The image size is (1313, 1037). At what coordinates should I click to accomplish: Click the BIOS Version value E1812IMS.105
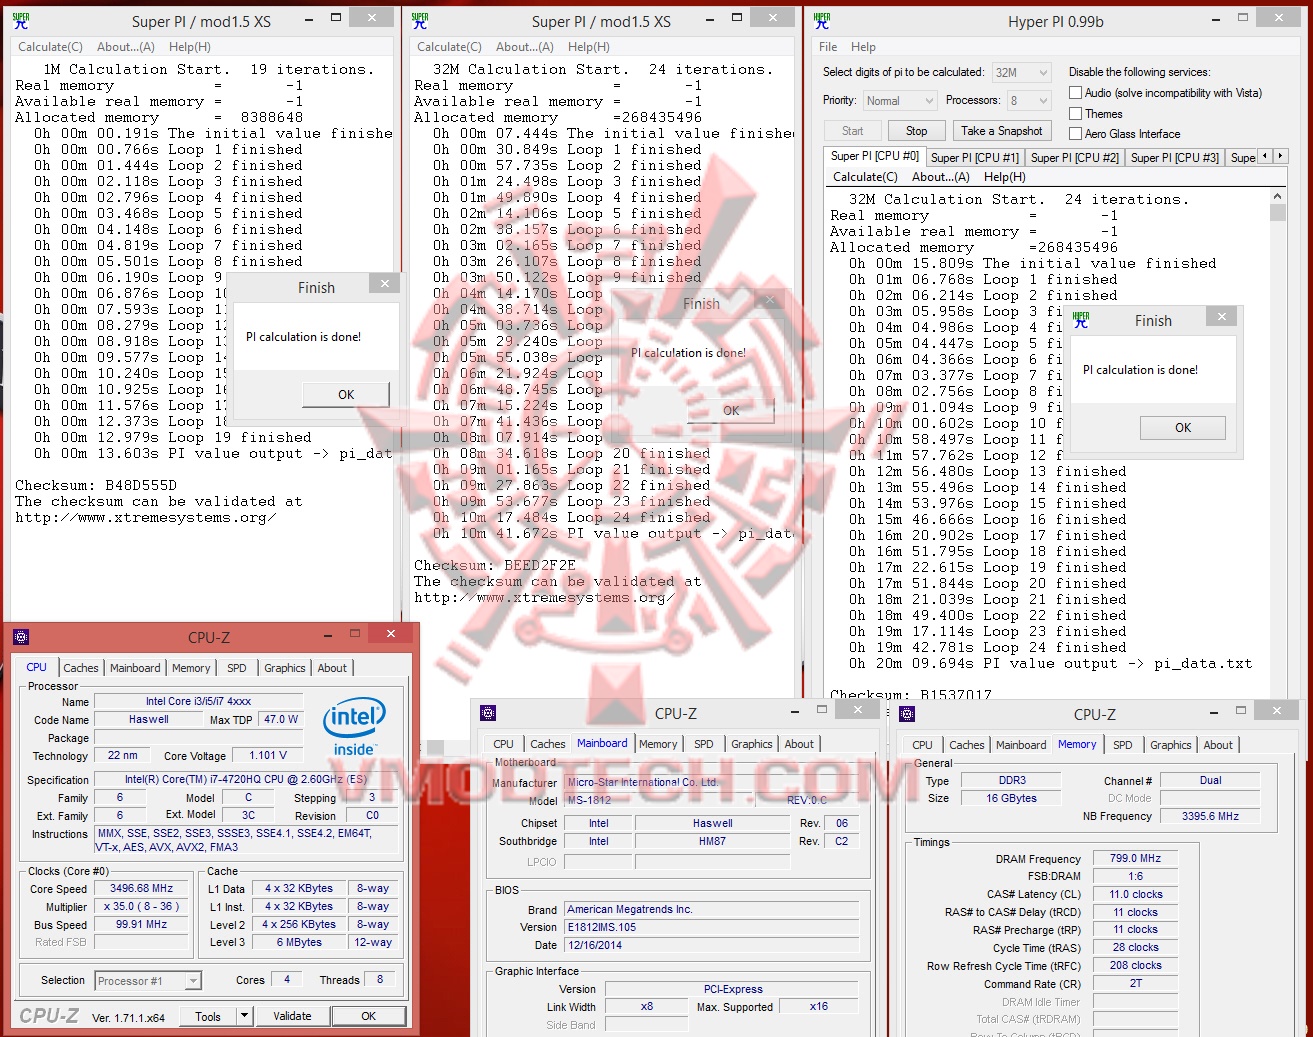(711, 927)
